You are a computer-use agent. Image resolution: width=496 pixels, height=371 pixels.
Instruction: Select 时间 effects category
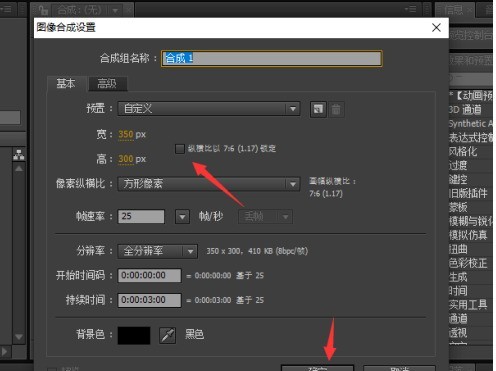pyautogui.click(x=458, y=291)
